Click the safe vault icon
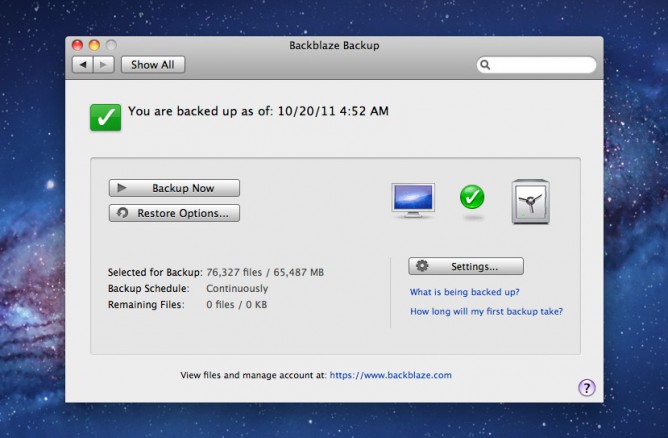Screen dimensions: 668x438 click(531, 203)
